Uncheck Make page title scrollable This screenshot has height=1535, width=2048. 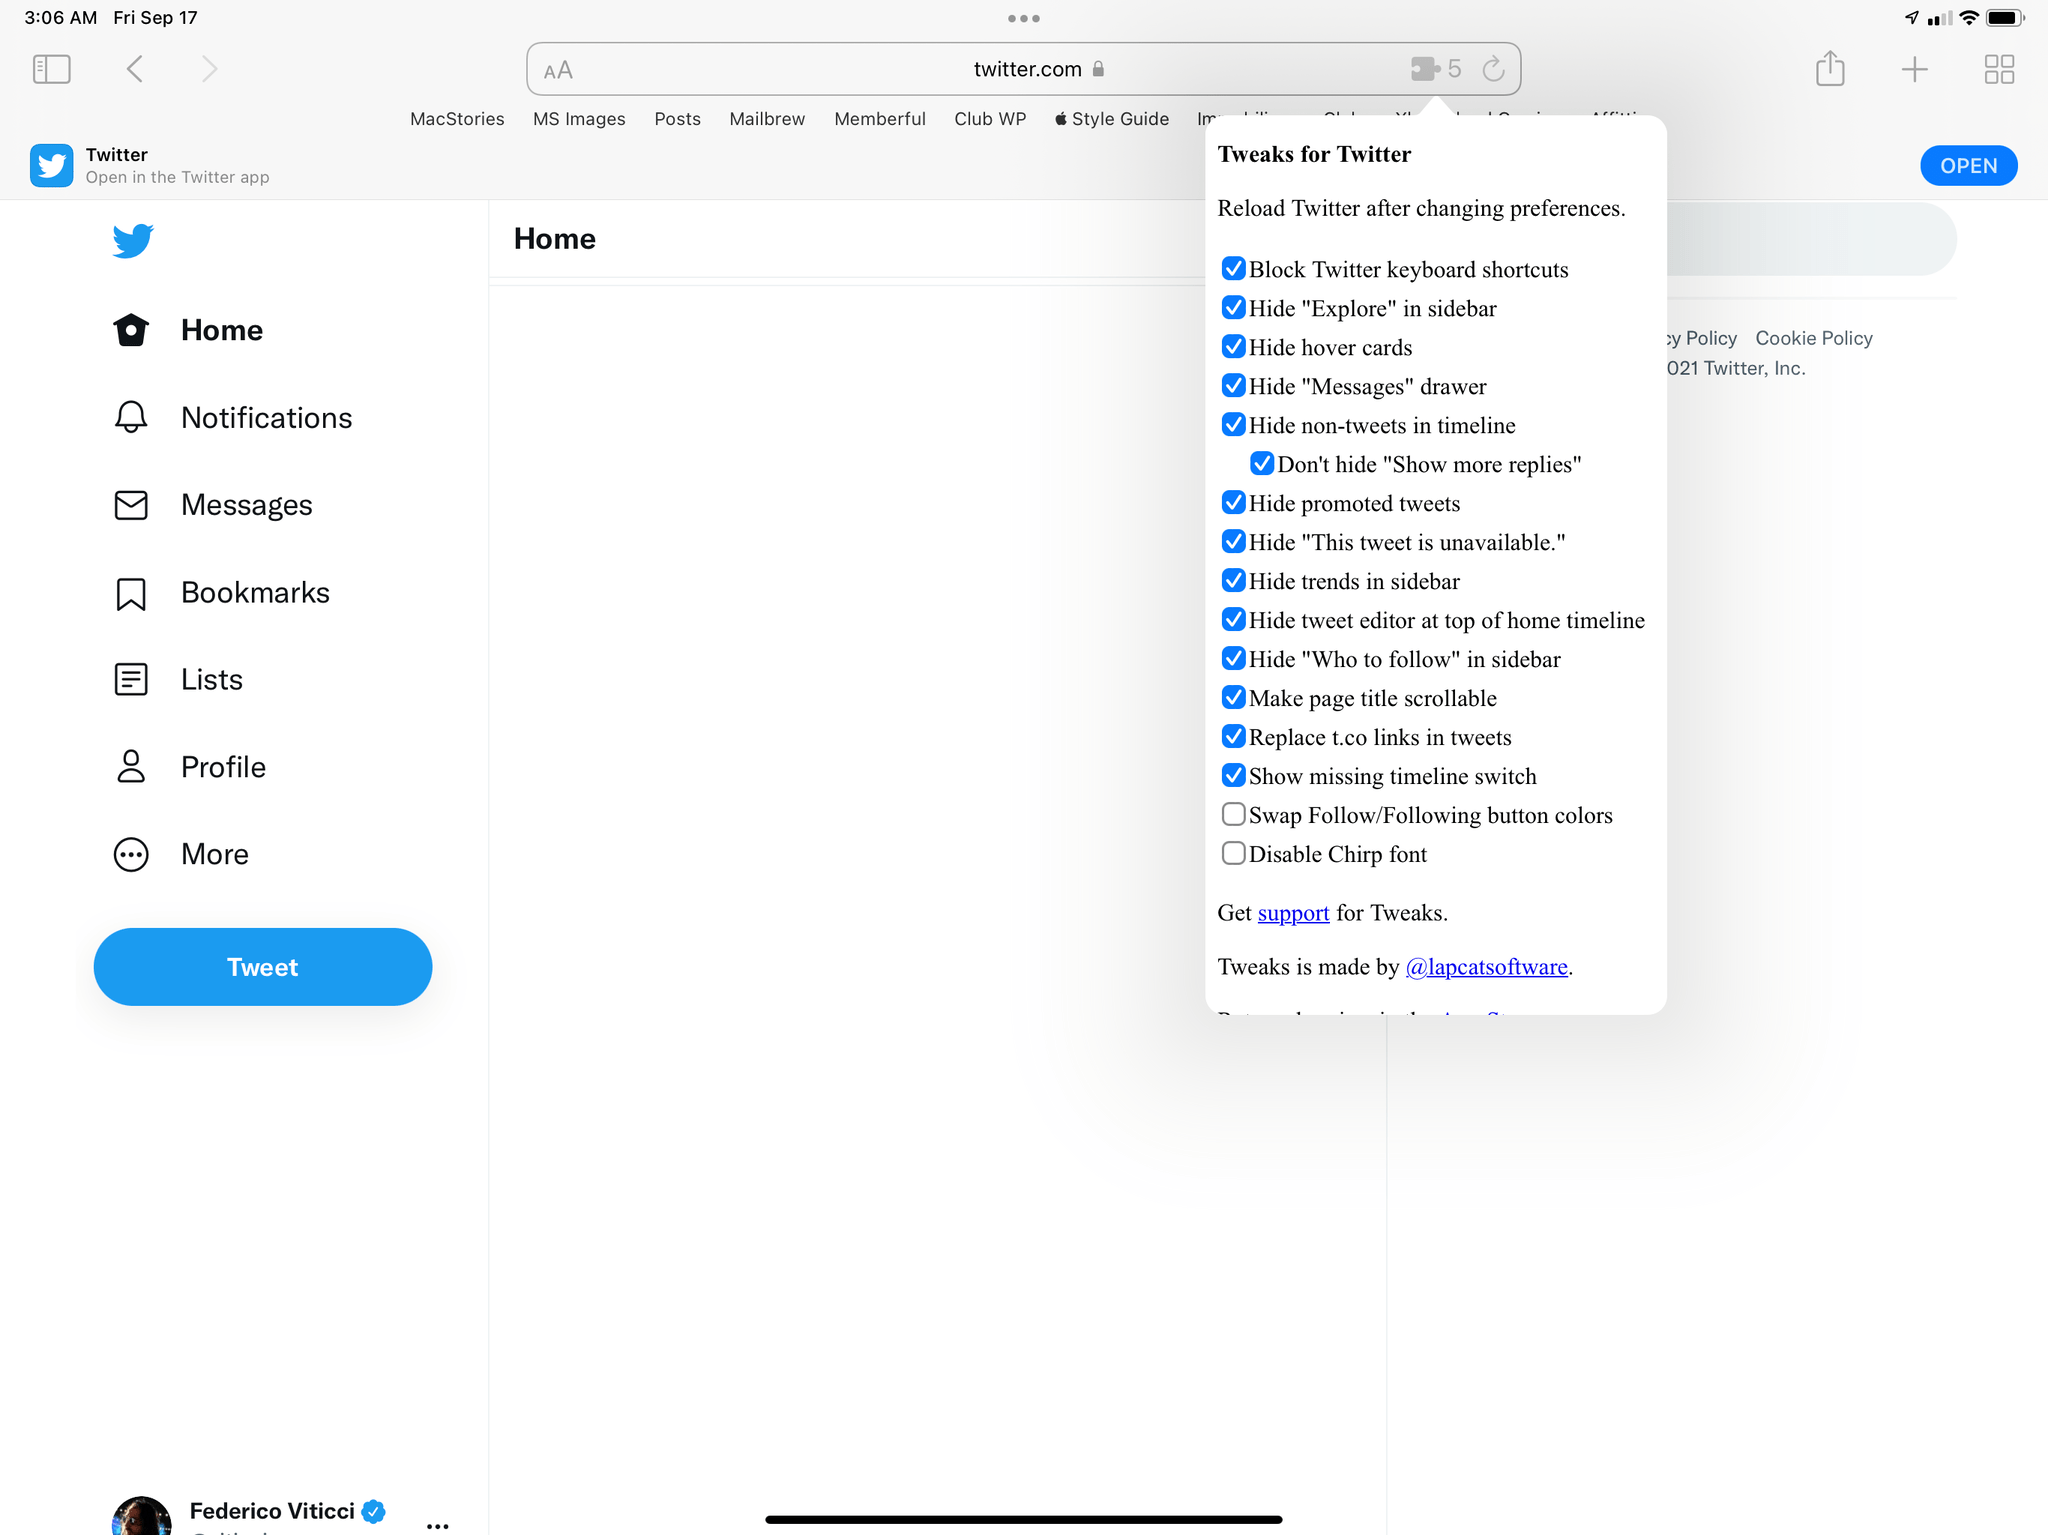(1233, 698)
